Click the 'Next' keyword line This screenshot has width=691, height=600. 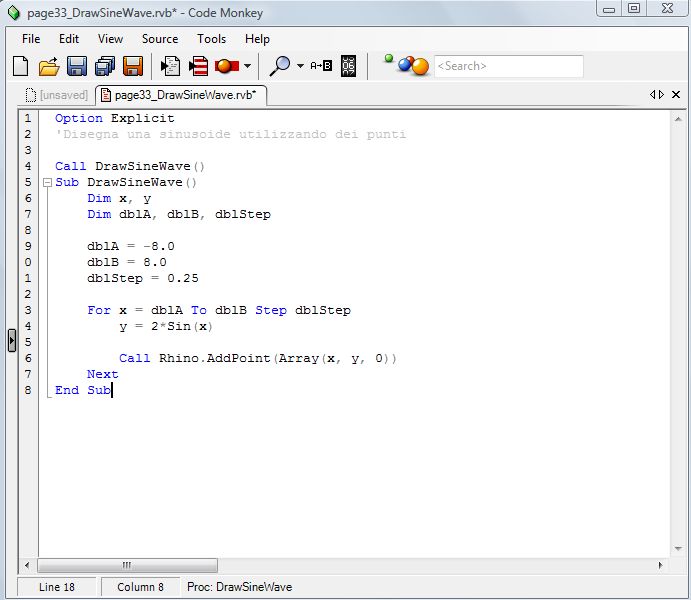click(103, 374)
